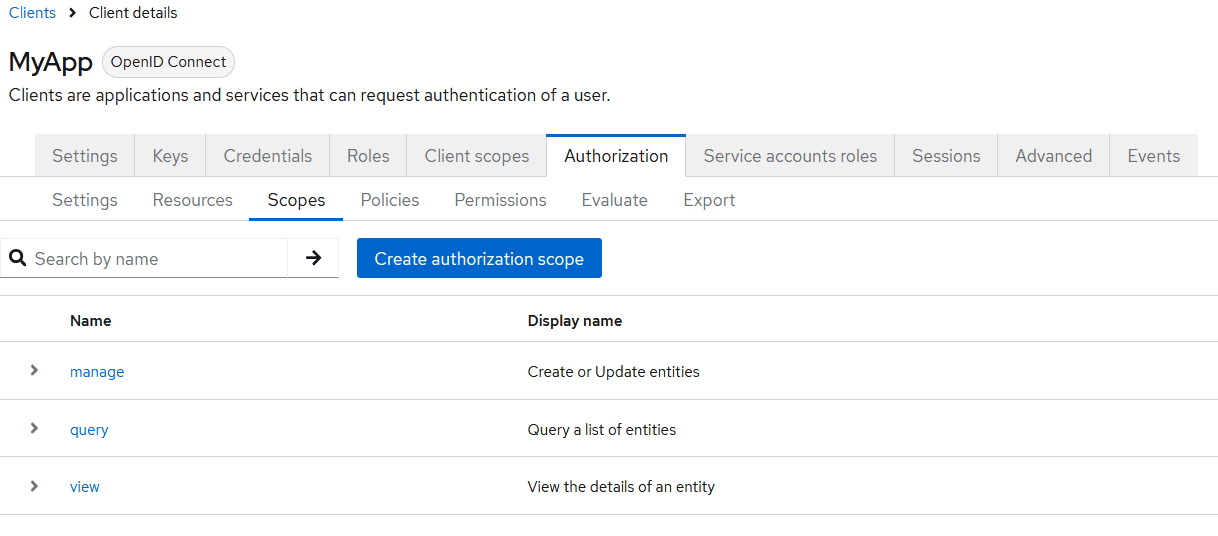
Task: Open the view scope link
Action: click(85, 487)
